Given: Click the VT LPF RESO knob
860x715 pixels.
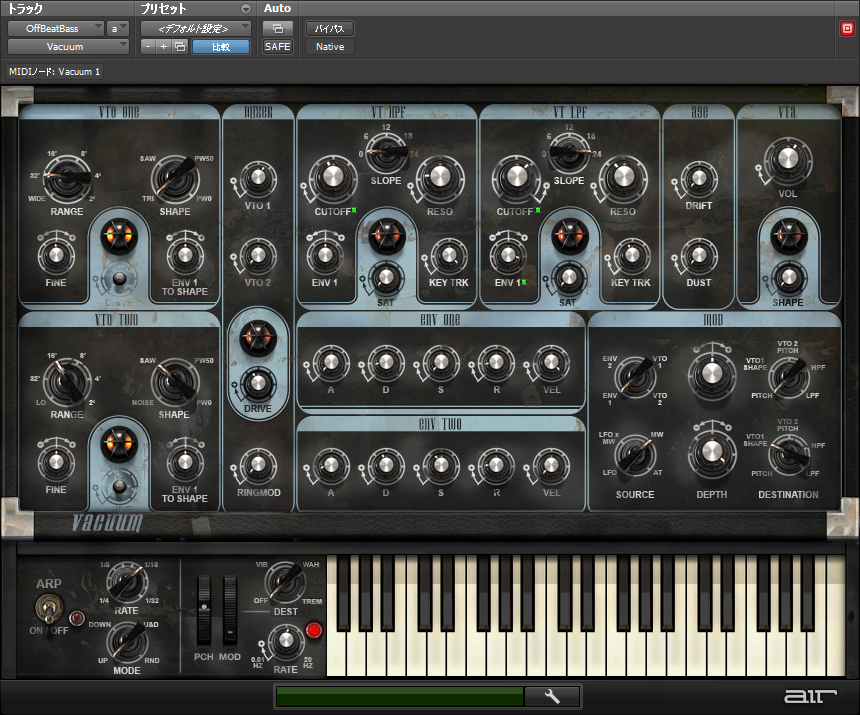Looking at the screenshot, I should point(623,177).
